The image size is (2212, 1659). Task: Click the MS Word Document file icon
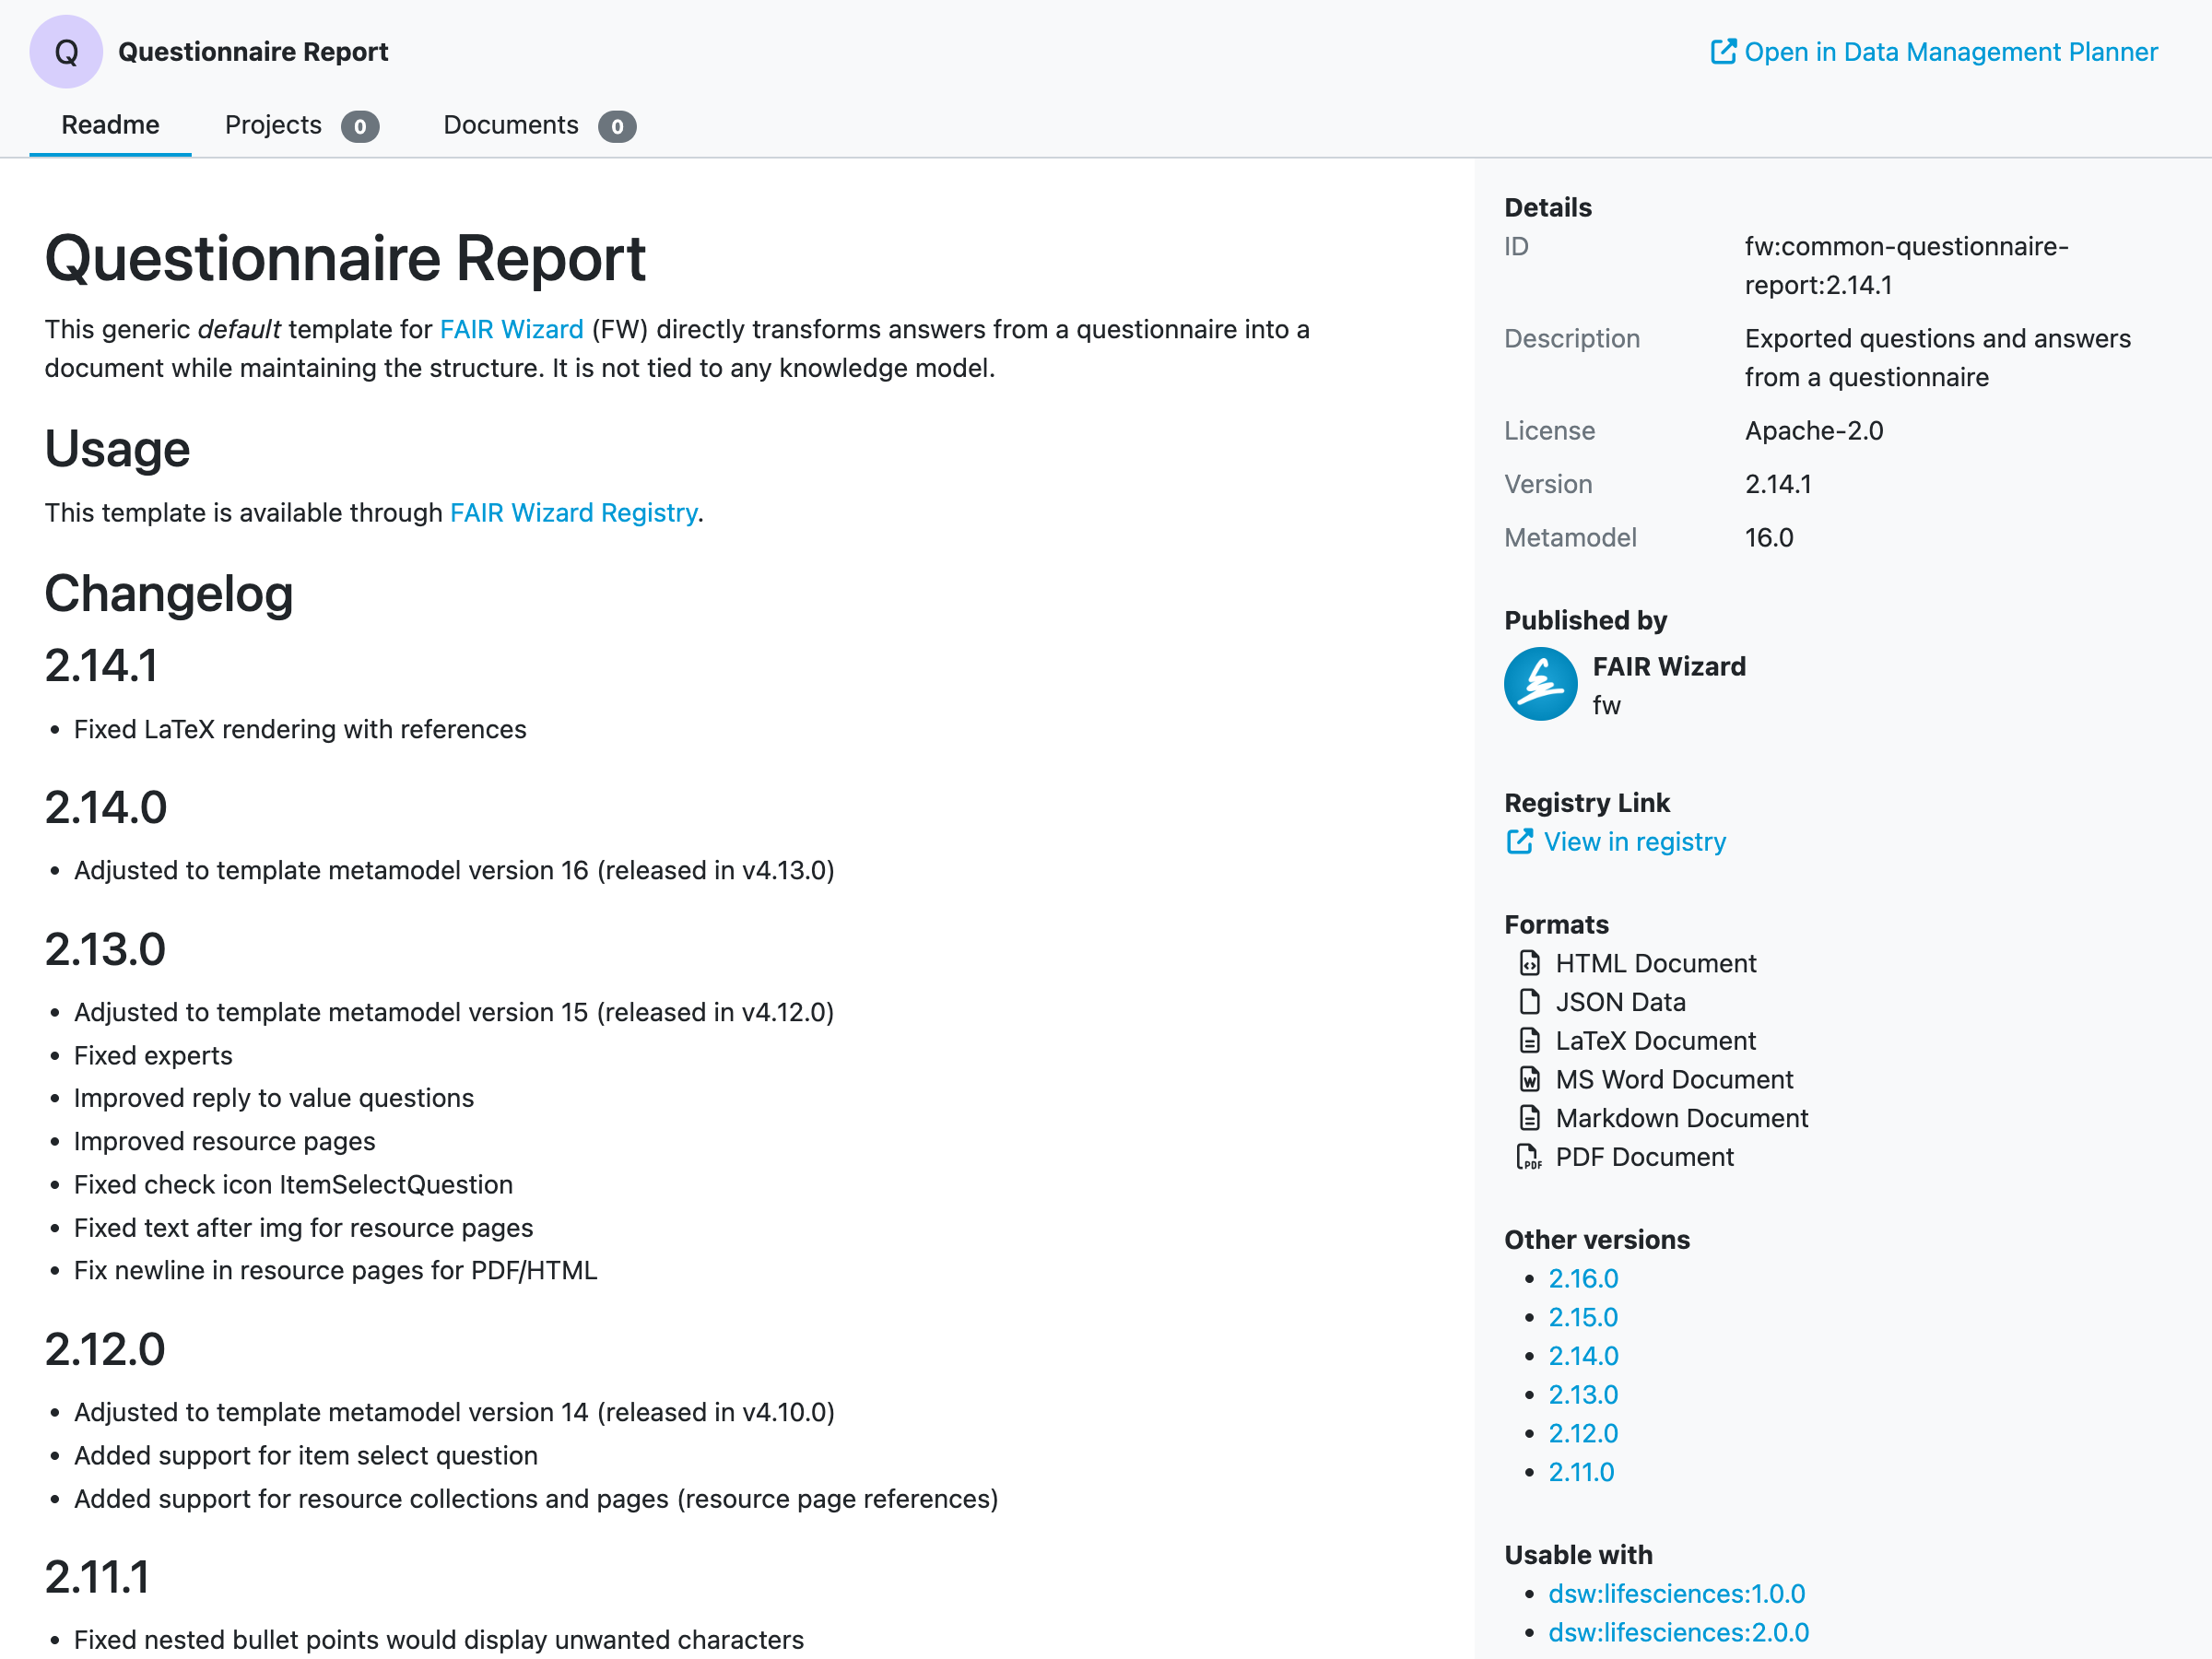coord(1530,1079)
